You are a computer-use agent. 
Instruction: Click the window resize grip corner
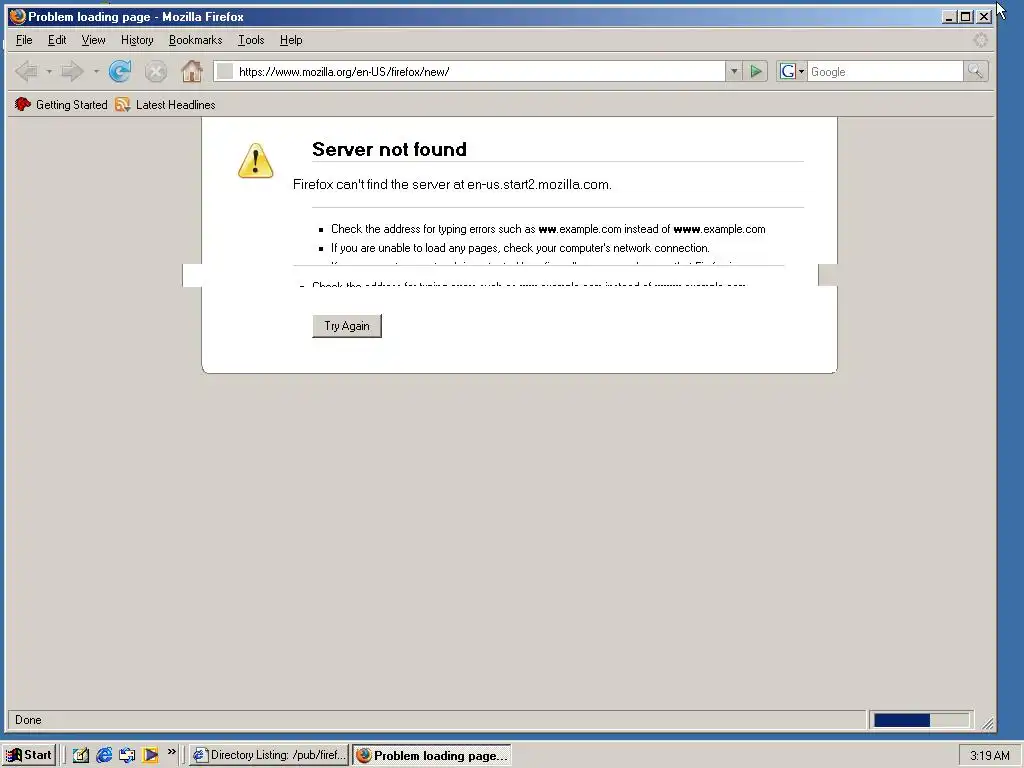[987, 723]
